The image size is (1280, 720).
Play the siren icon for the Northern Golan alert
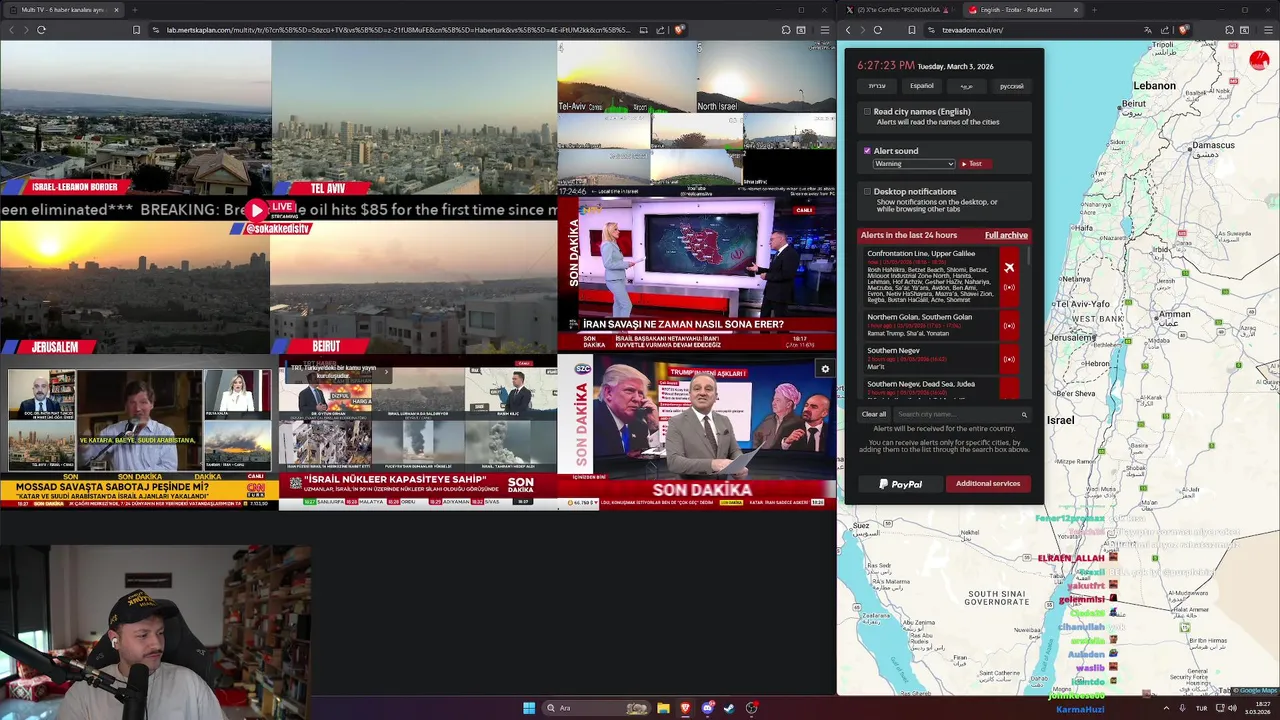pyautogui.click(x=1009, y=325)
